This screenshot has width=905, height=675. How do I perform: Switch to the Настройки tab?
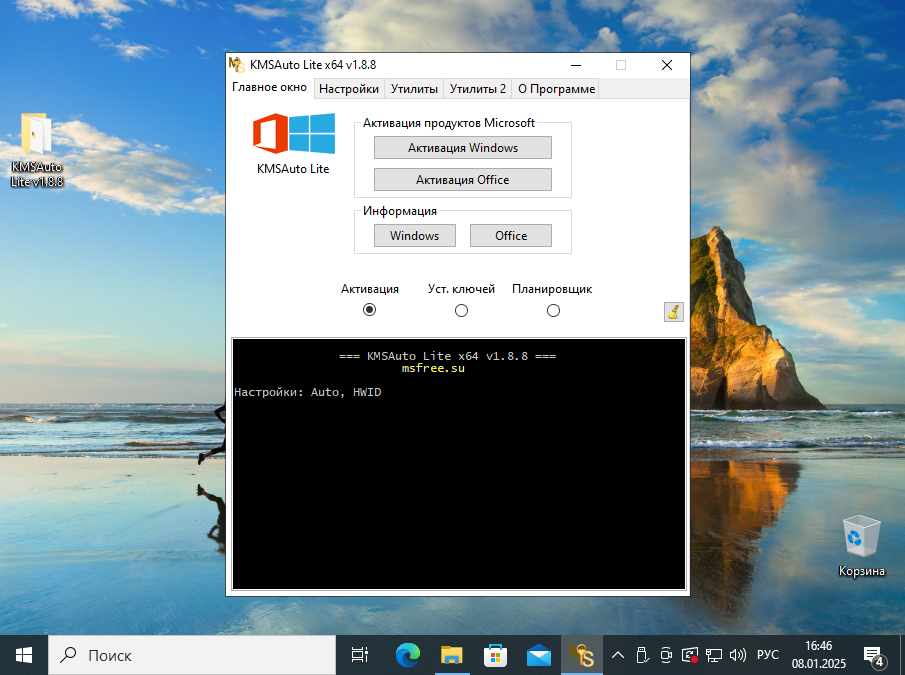tap(348, 88)
